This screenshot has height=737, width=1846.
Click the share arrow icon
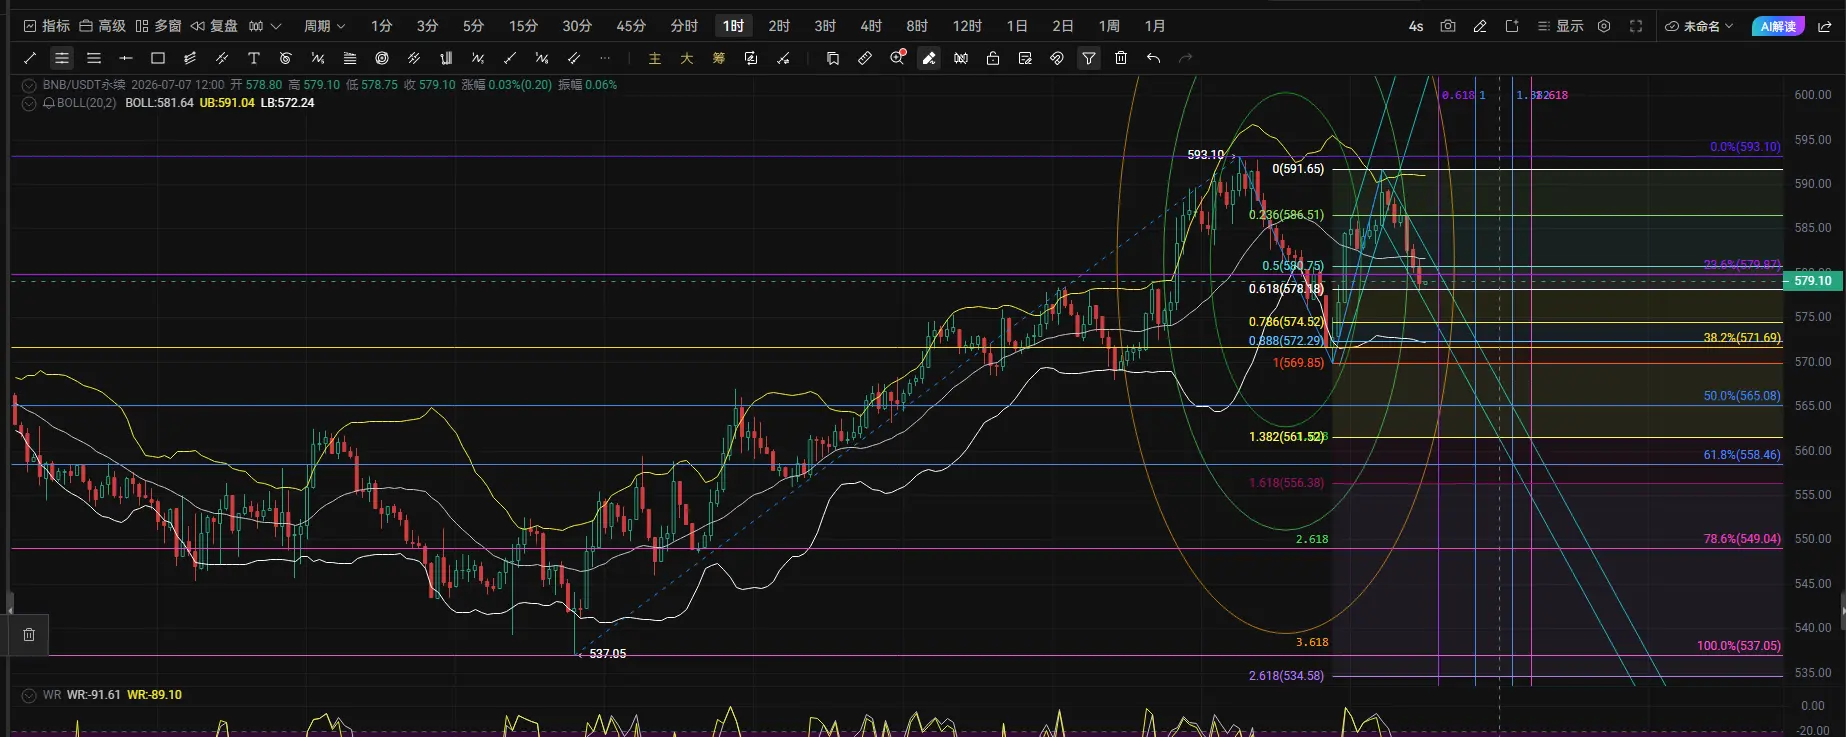1825,26
